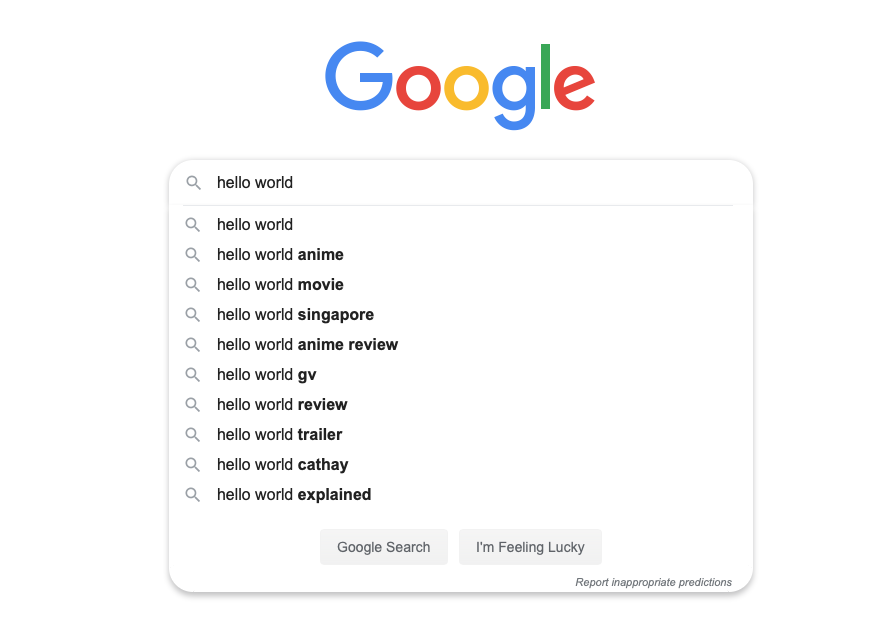
Task: Choose the 'hello world anime review' suggestion
Action: [307, 345]
